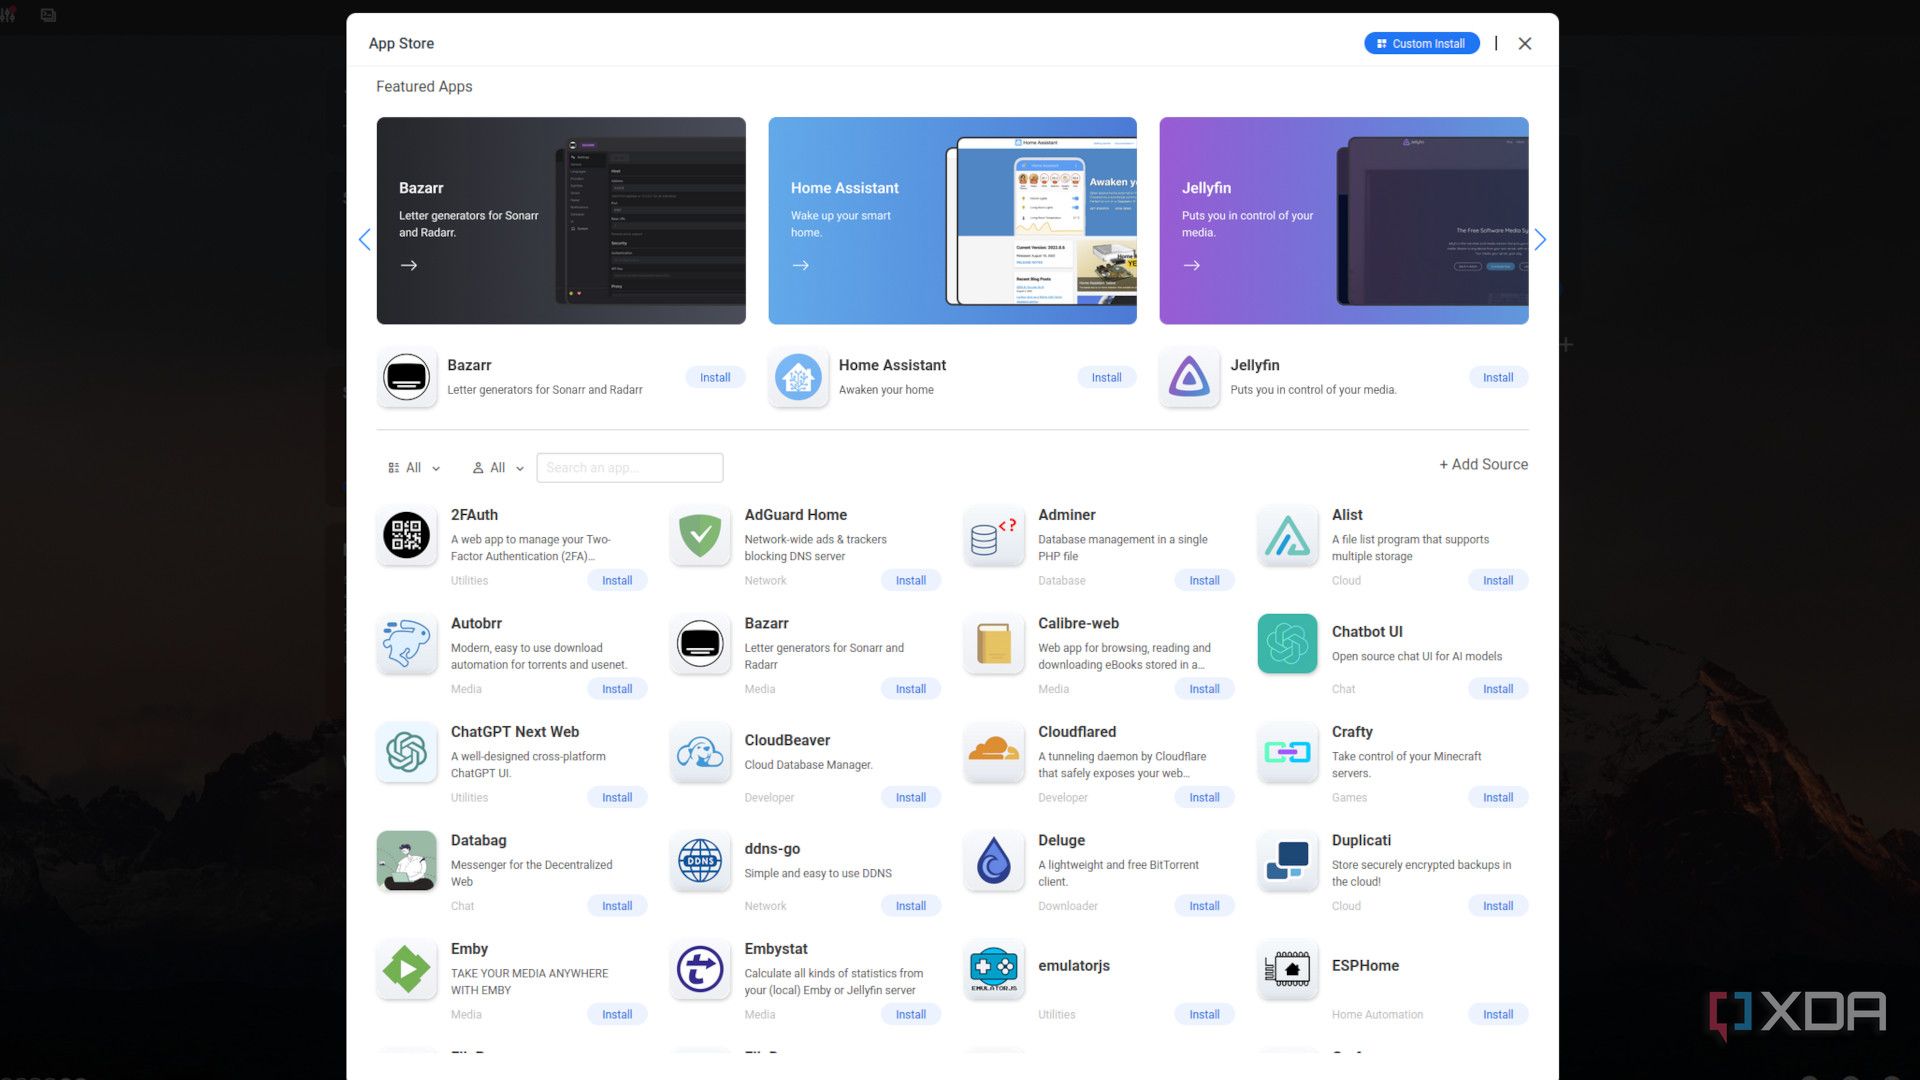
Task: Install Autobrr
Action: [x=617, y=689]
